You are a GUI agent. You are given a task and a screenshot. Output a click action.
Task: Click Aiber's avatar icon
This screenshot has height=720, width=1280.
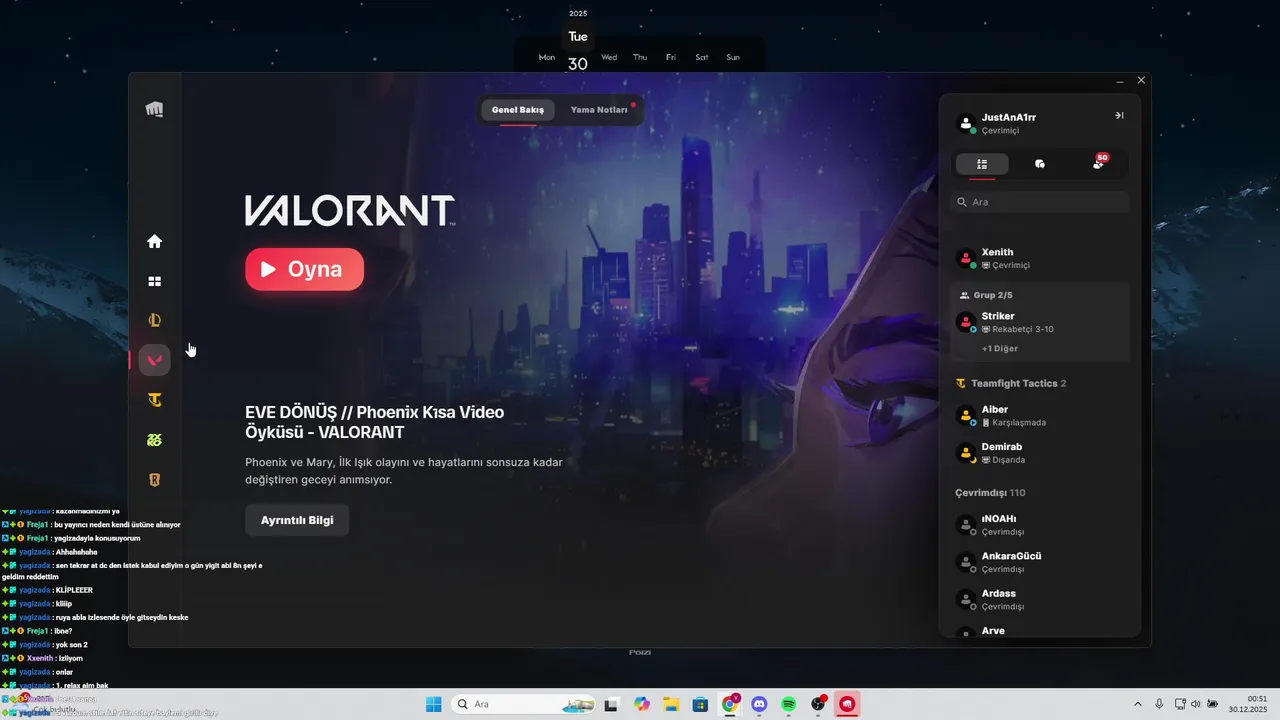click(966, 415)
